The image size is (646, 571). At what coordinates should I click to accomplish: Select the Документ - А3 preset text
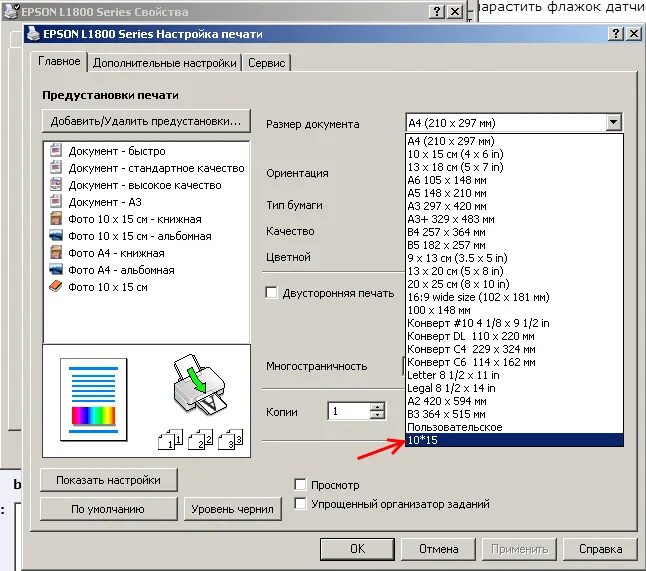pyautogui.click(x=105, y=202)
